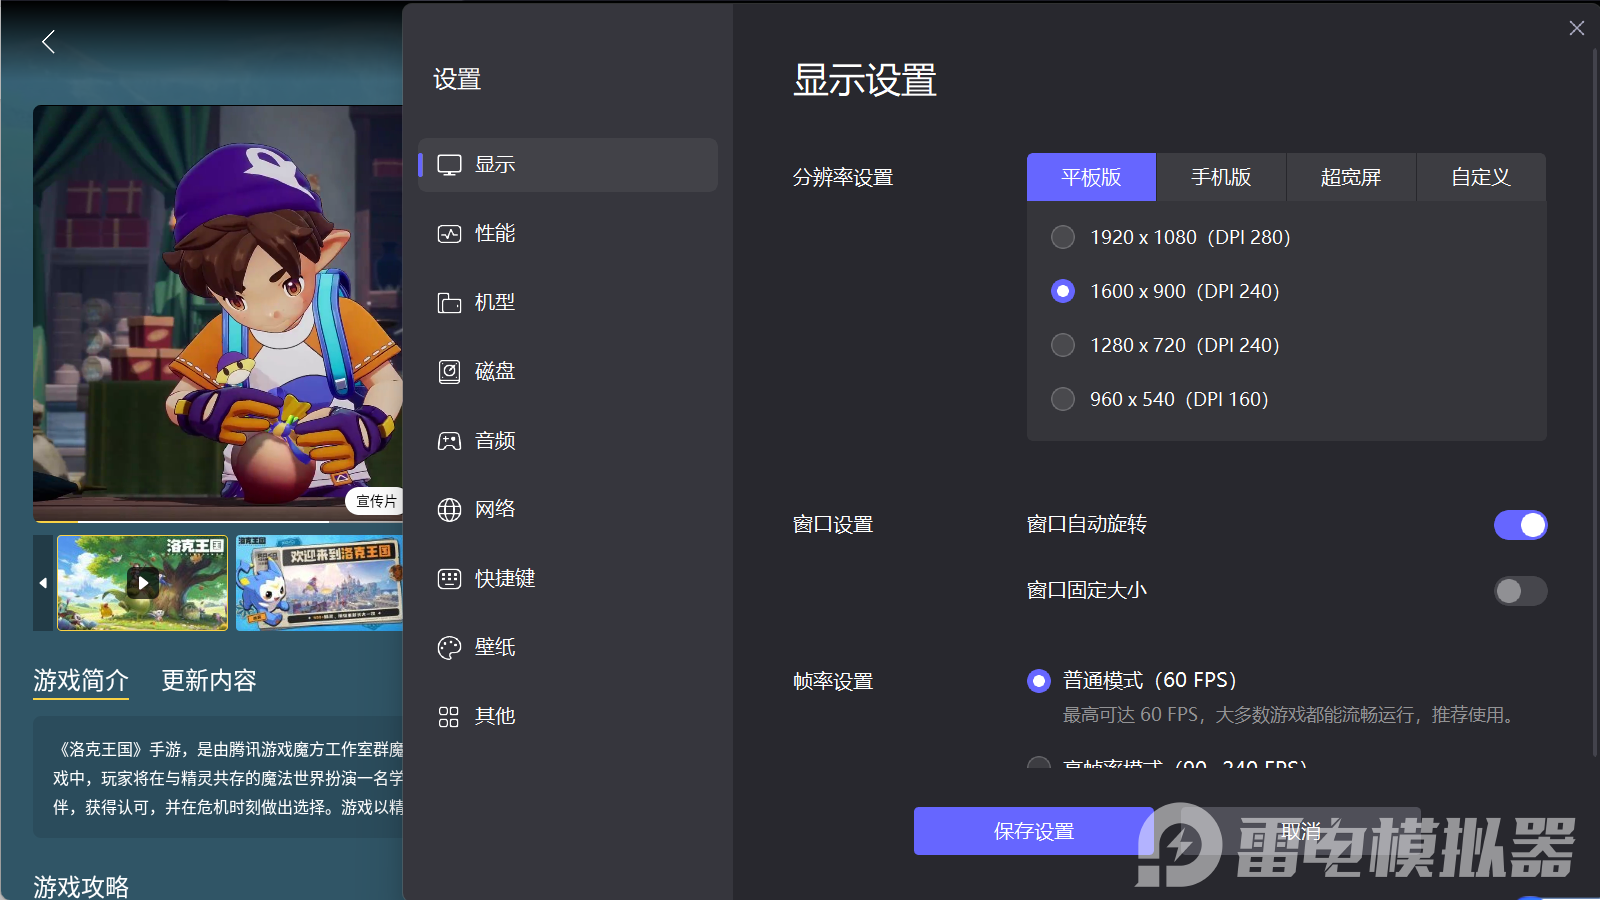
Task: Open the 更新内容 tab
Action: [x=209, y=681]
